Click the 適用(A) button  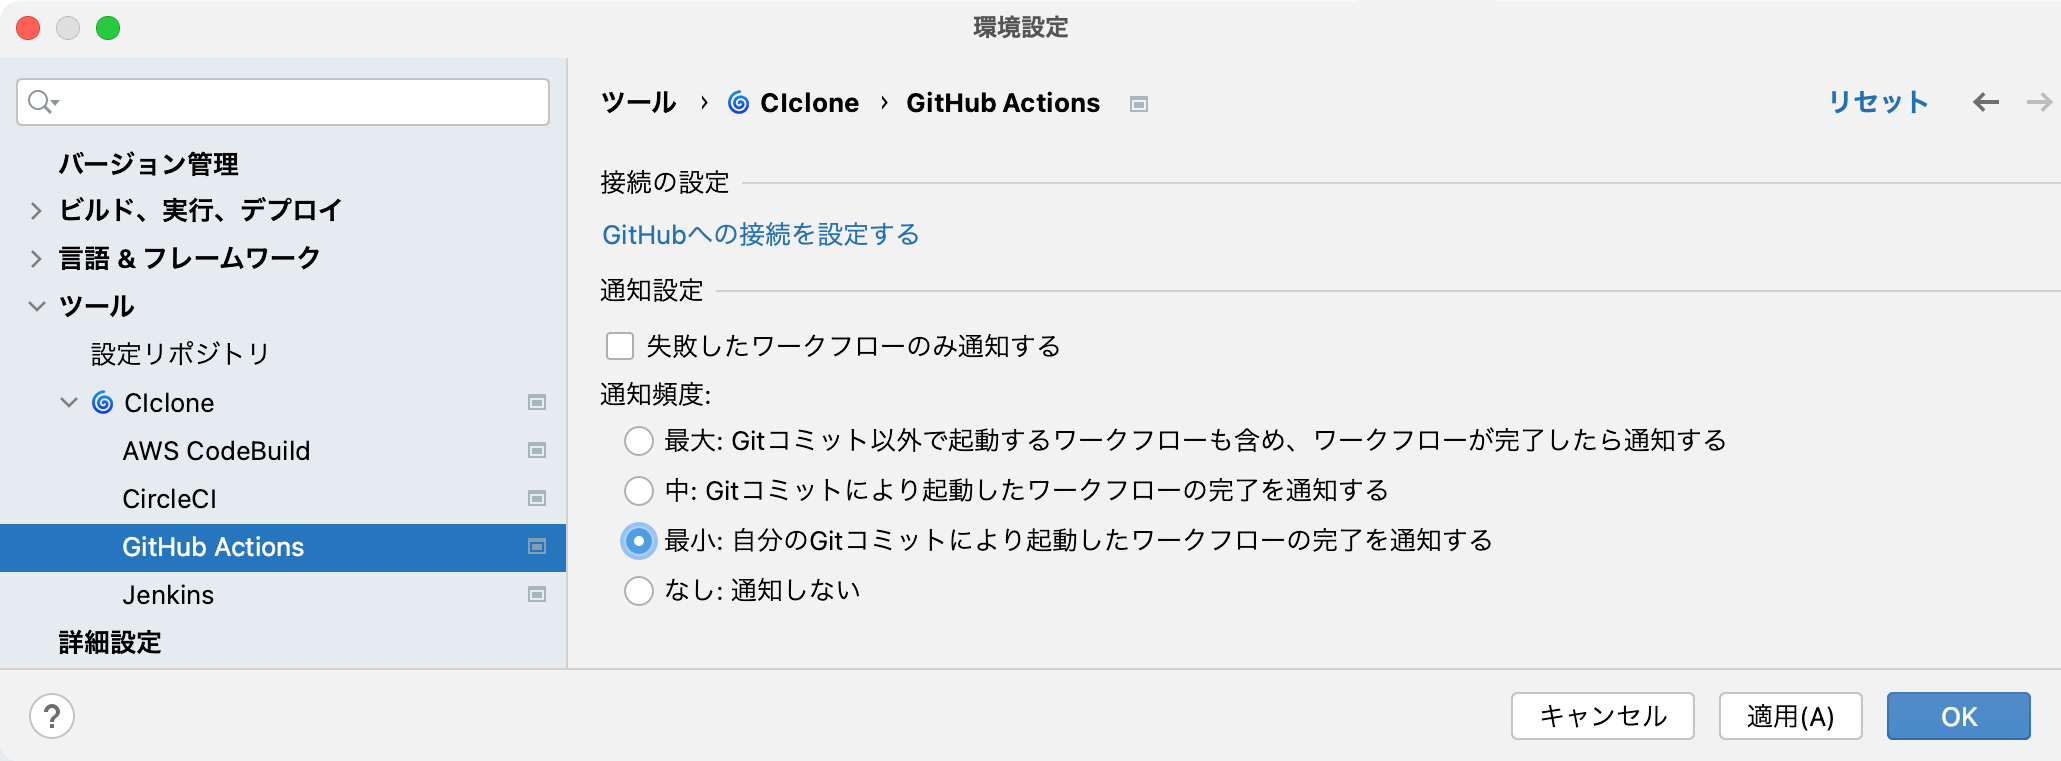[1790, 716]
